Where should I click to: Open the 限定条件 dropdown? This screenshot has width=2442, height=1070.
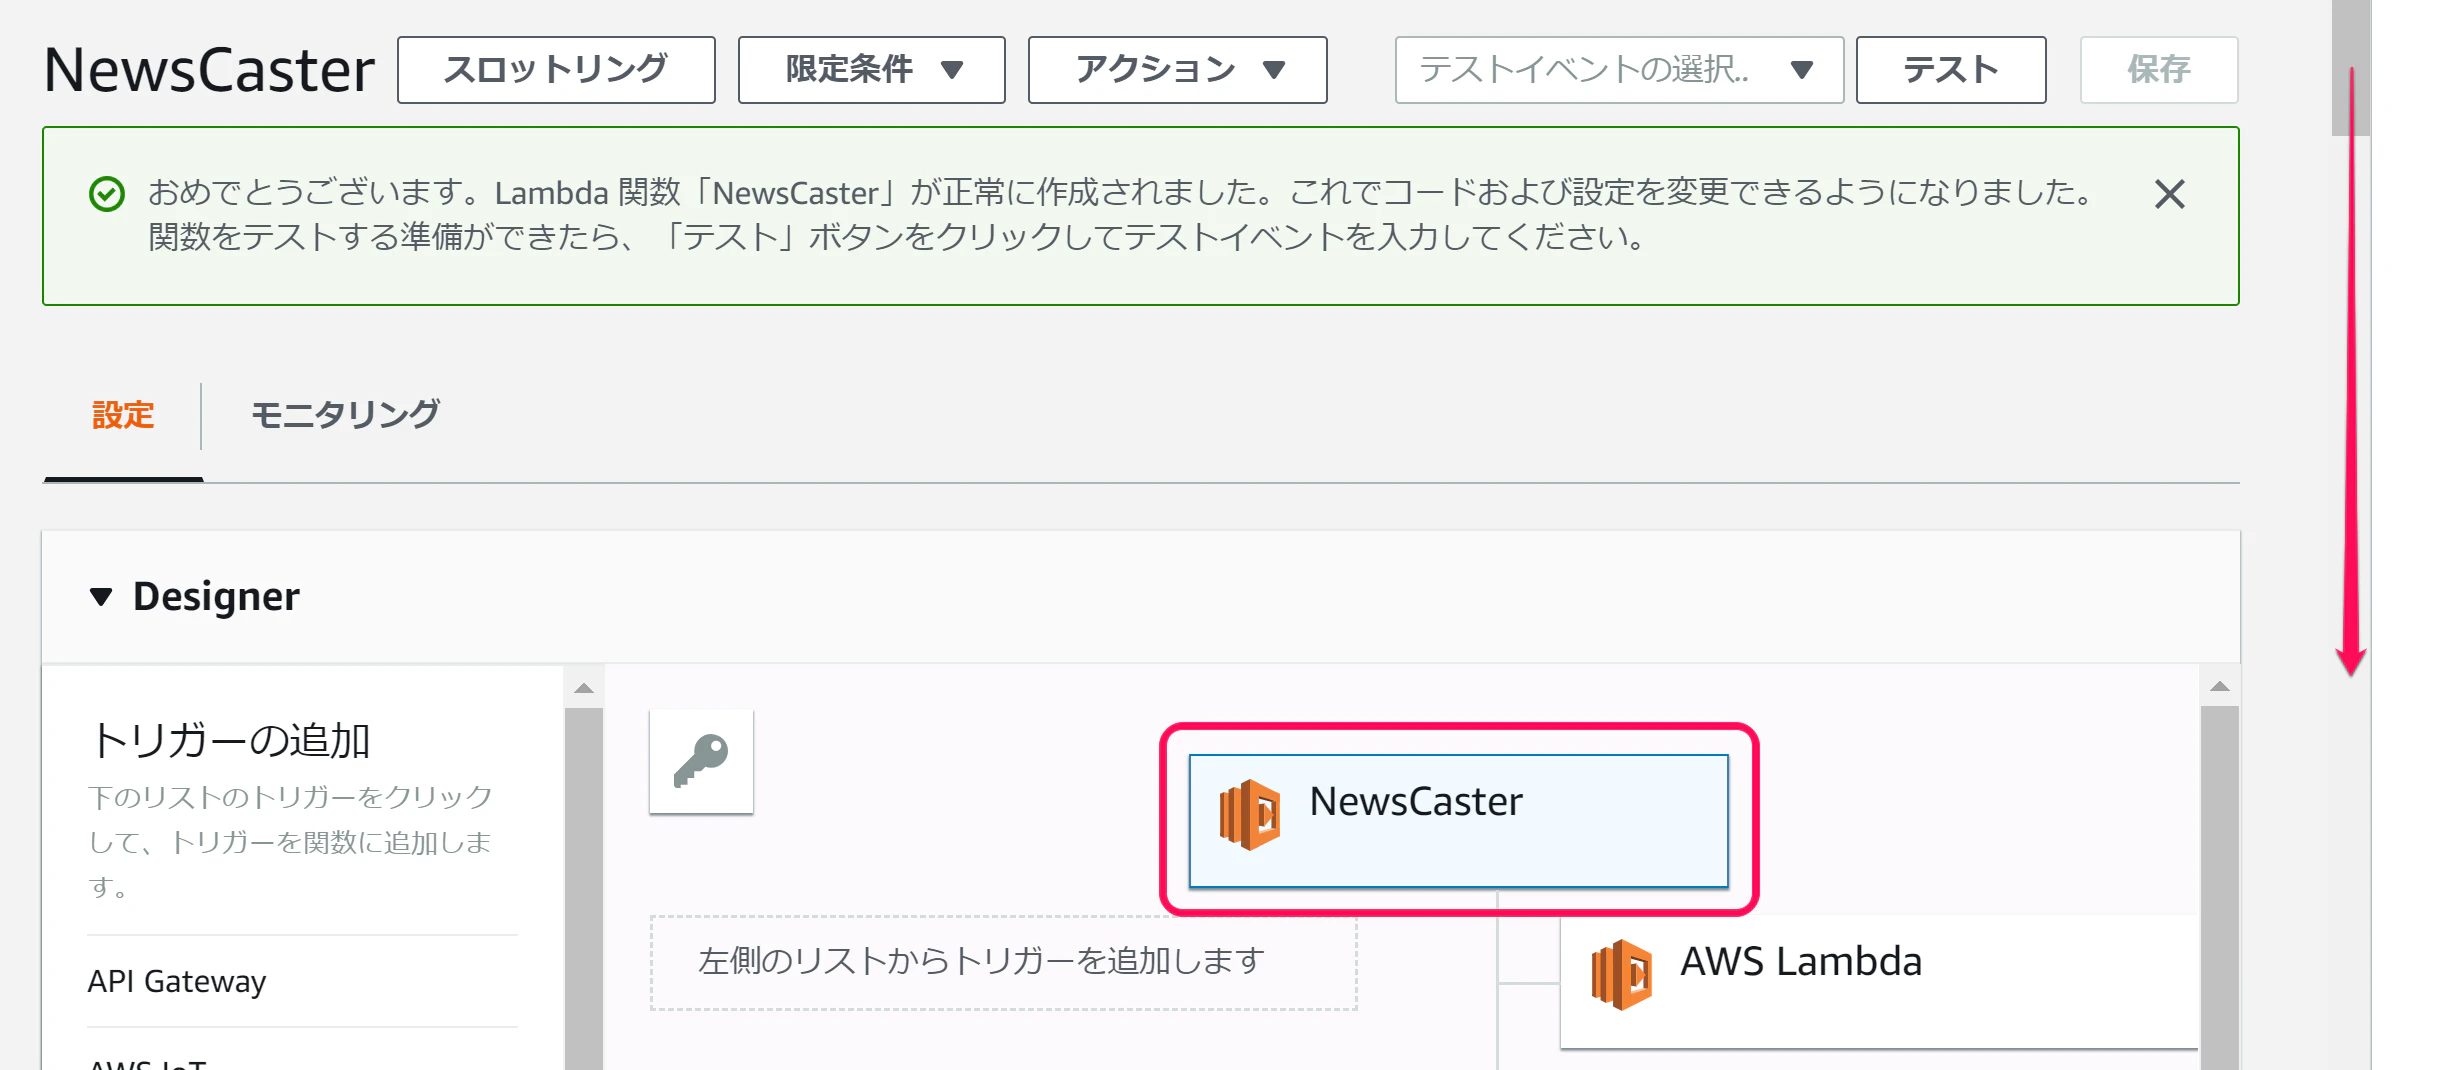point(871,70)
